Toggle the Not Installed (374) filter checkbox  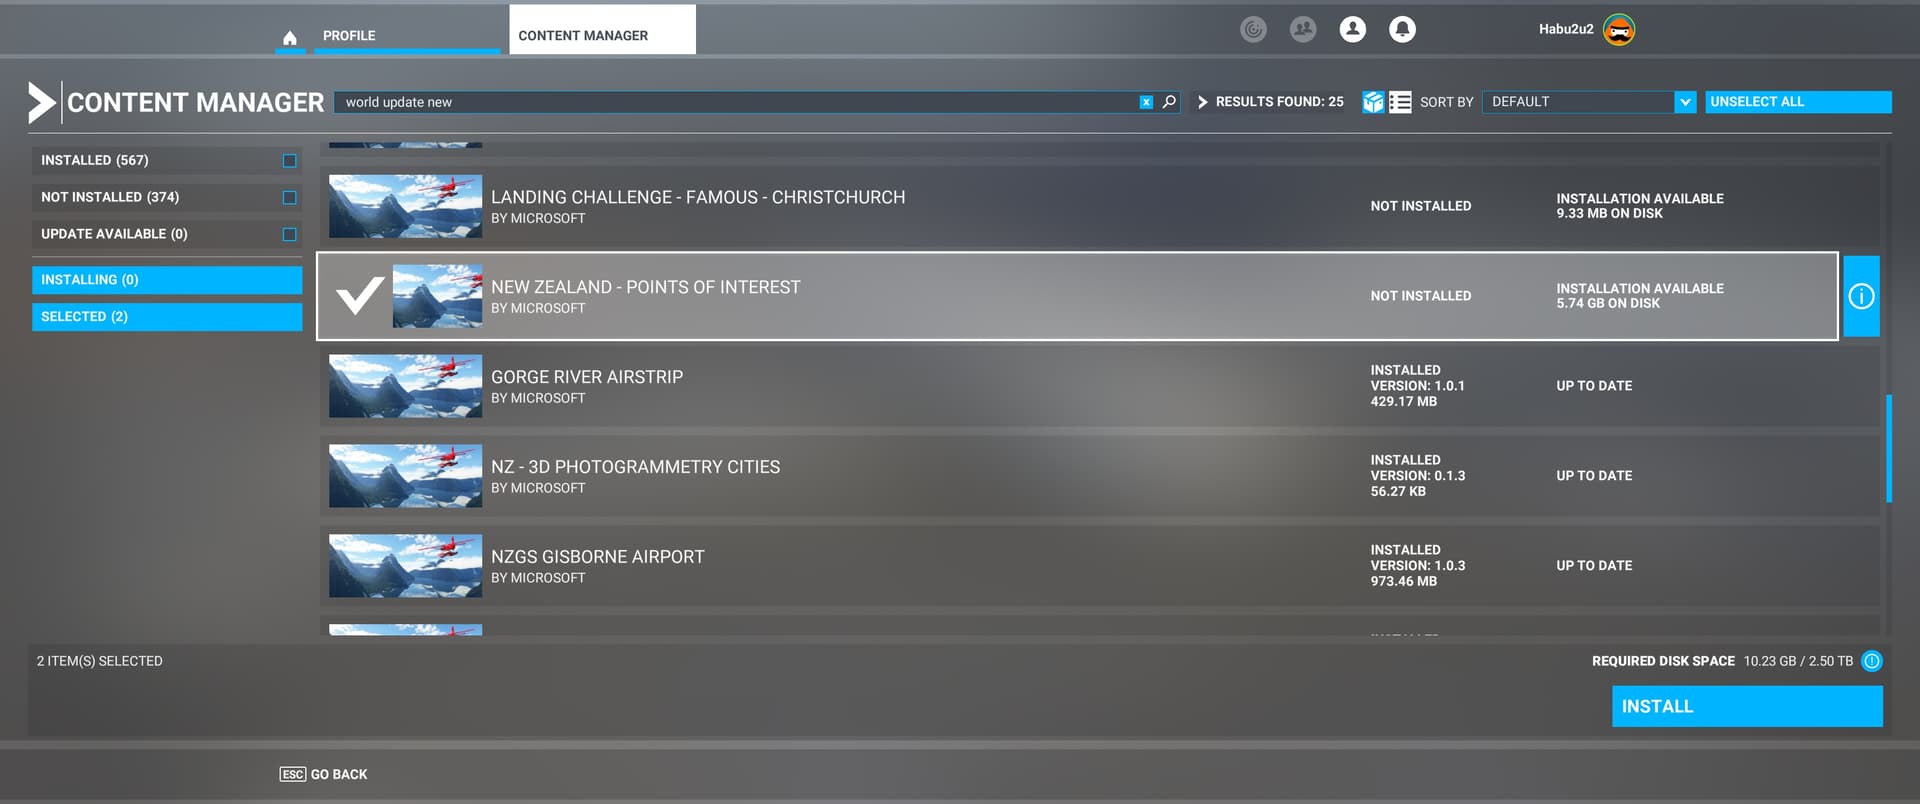(289, 198)
